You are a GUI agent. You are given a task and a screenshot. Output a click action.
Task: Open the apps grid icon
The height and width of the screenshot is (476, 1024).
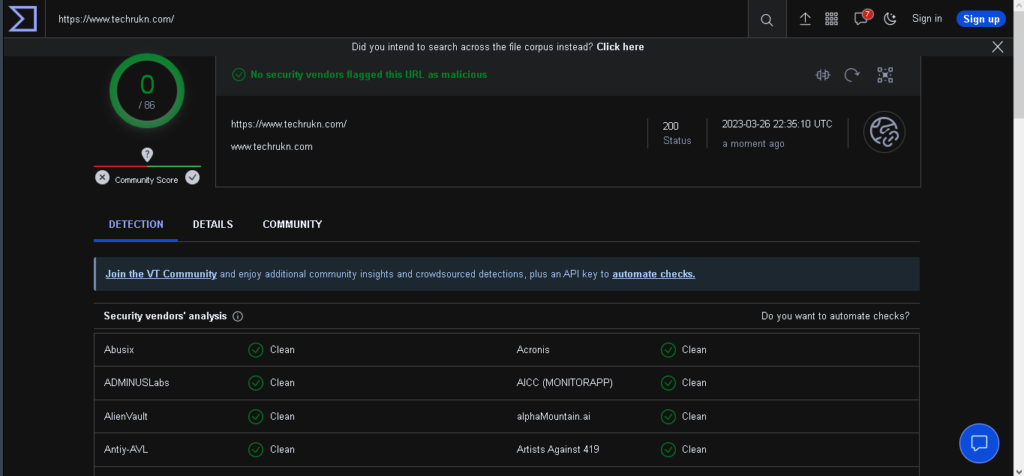click(831, 19)
